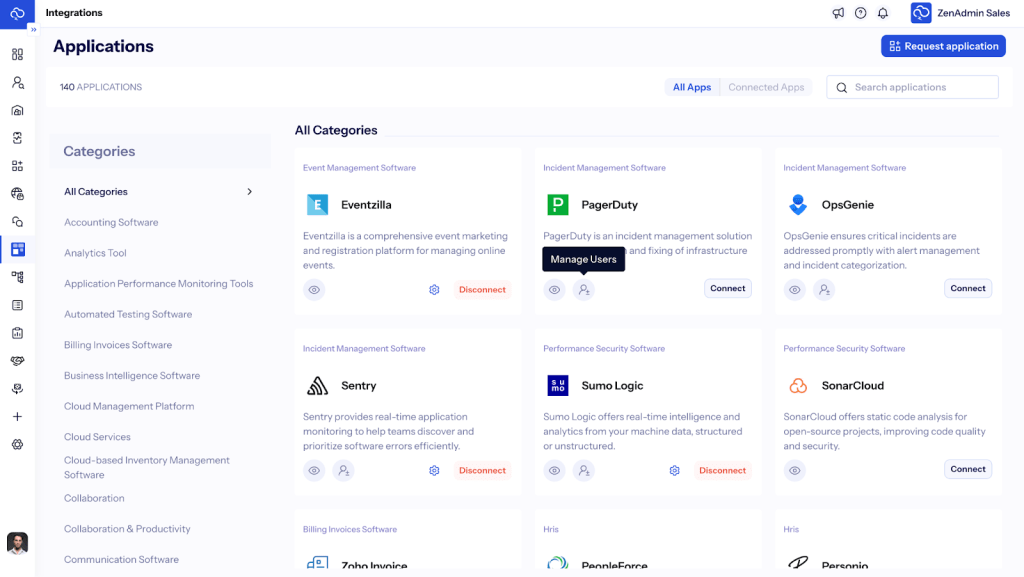This screenshot has width=1024, height=577.
Task: Disconnect the Sumo Logic application
Action: 722,470
